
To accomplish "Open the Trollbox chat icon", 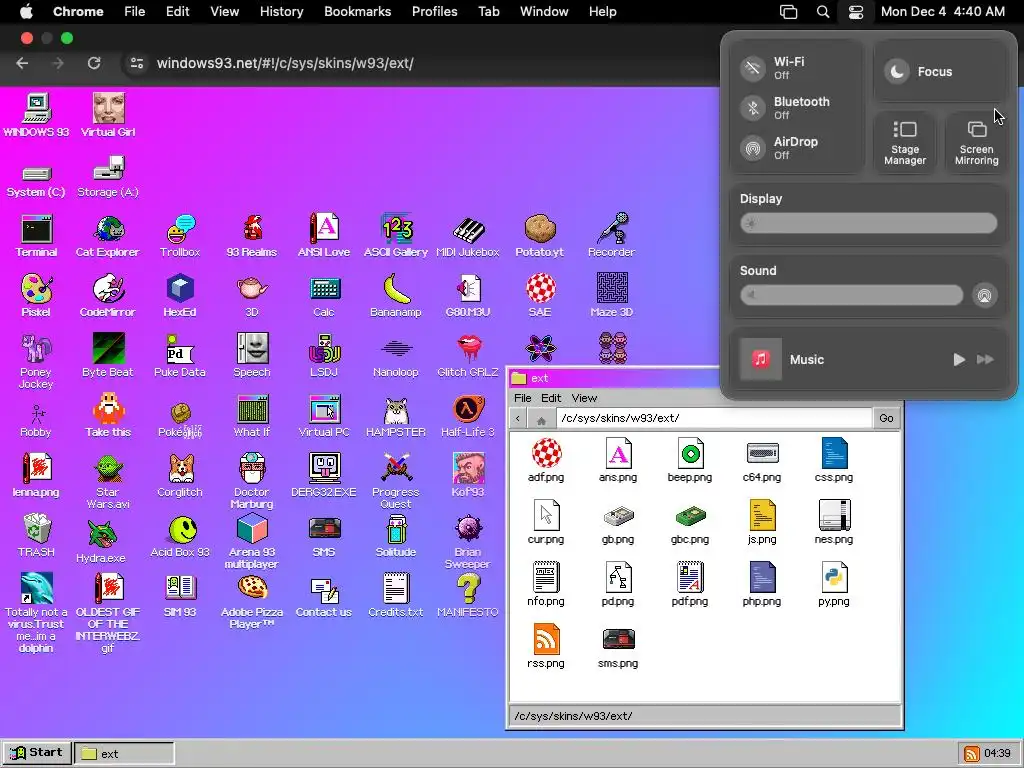I will [x=180, y=236].
